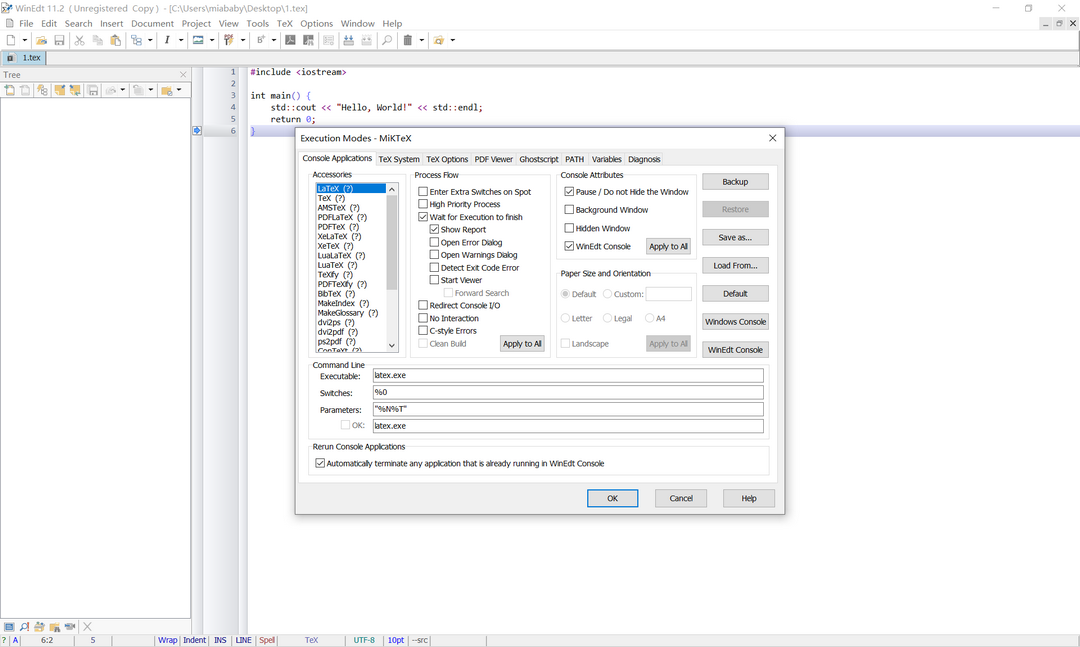Image resolution: width=1080 pixels, height=647 pixels.
Task: Uncheck Show Report option
Action: 435,230
